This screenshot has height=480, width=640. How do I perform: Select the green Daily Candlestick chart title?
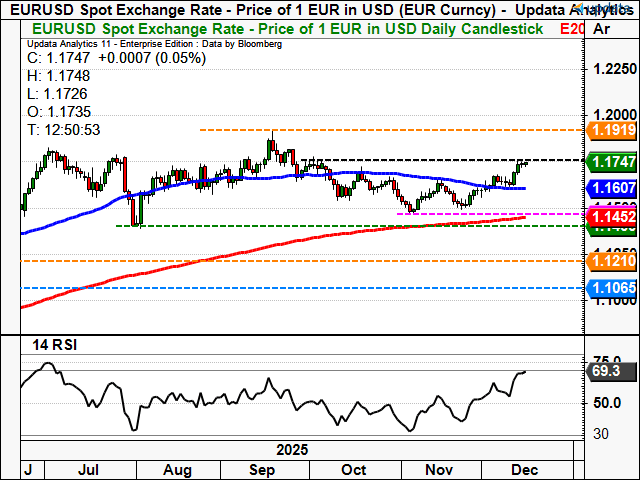click(283, 30)
